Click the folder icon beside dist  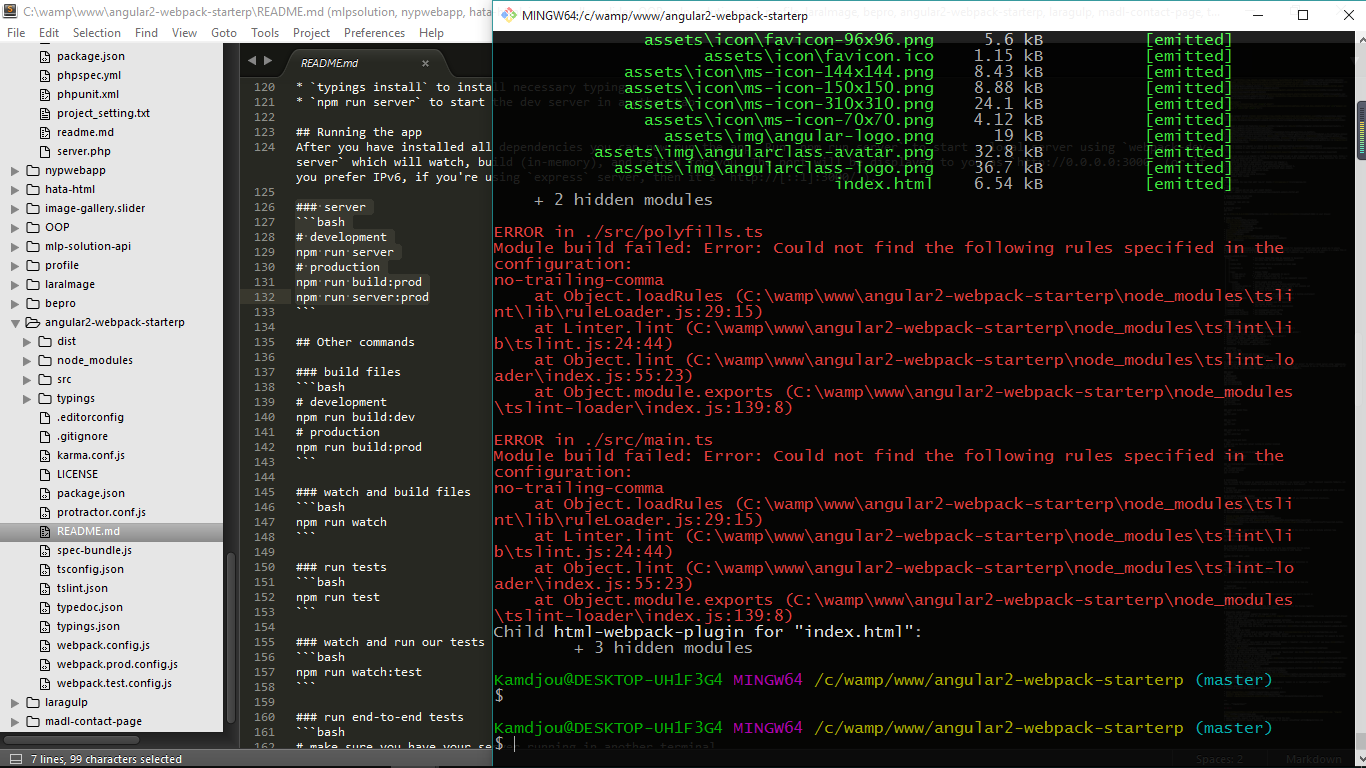[45, 341]
